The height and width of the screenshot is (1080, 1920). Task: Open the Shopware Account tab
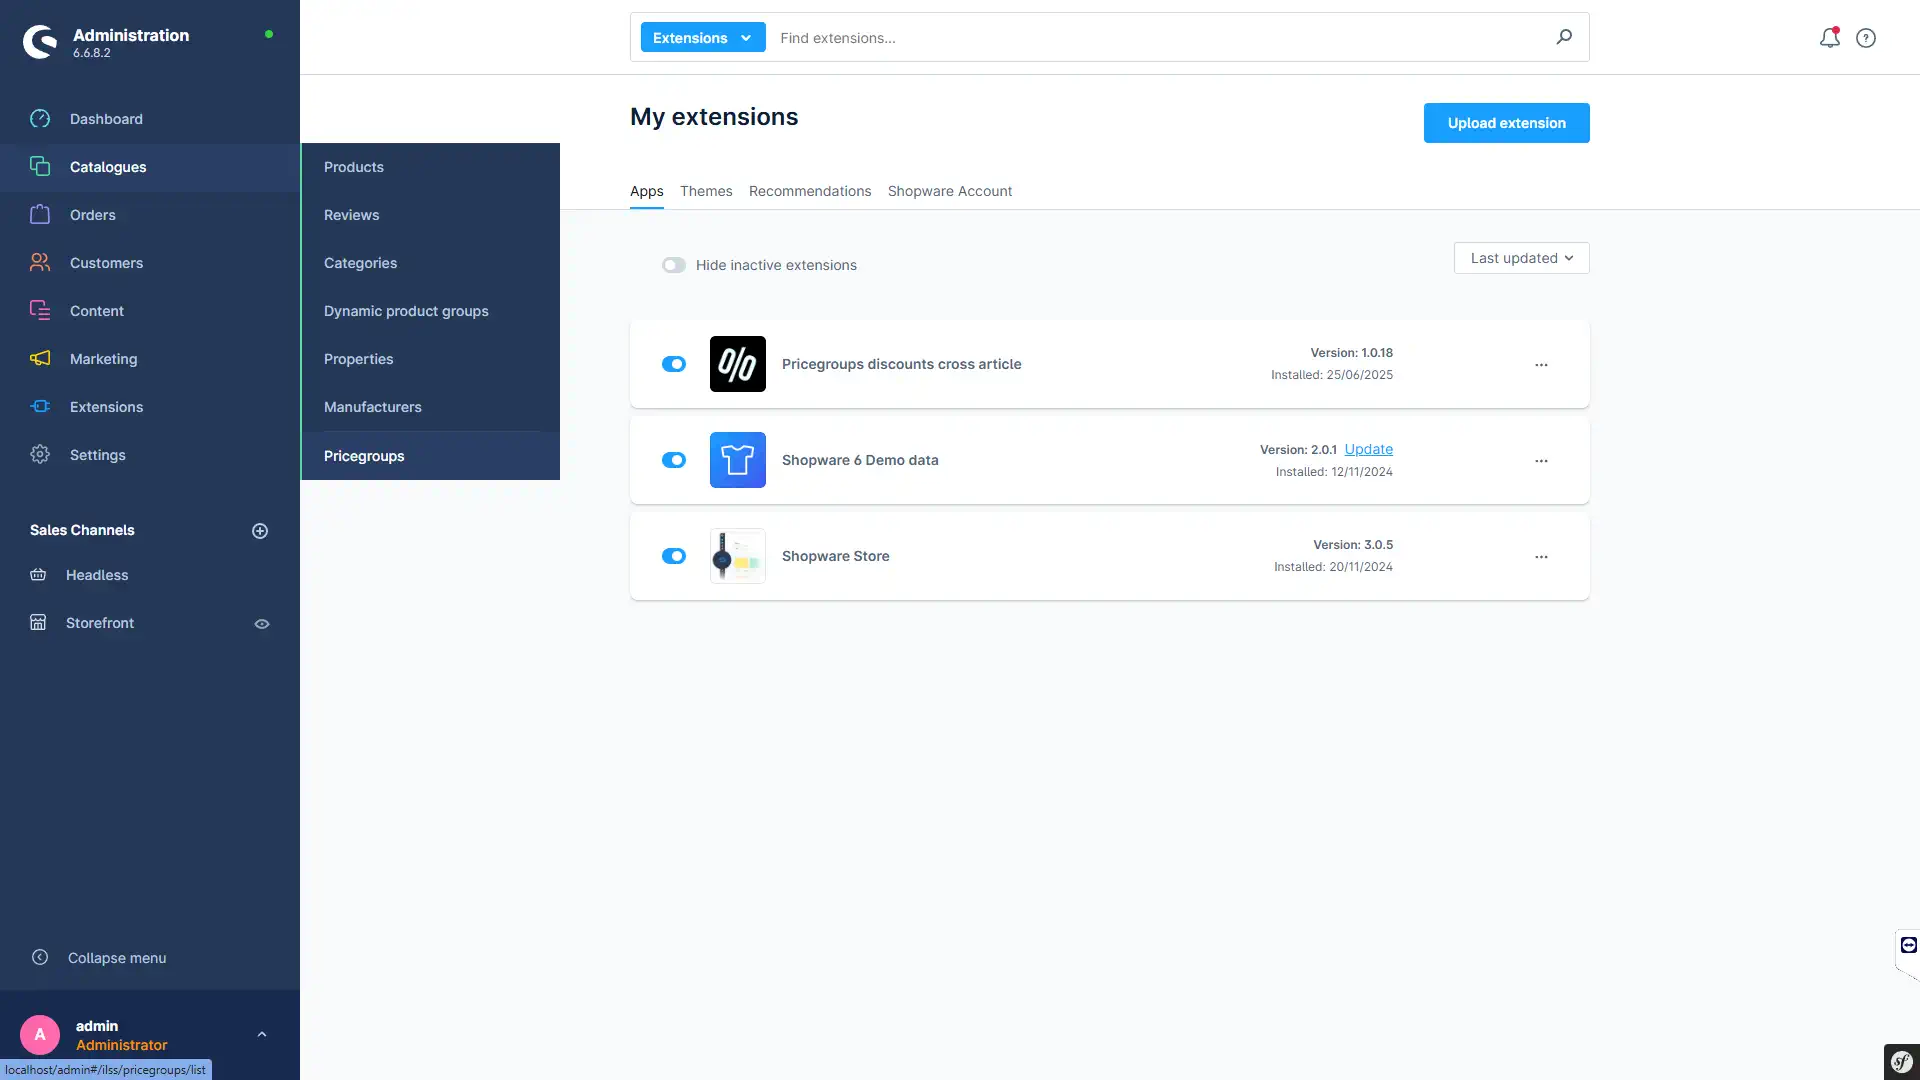click(950, 191)
